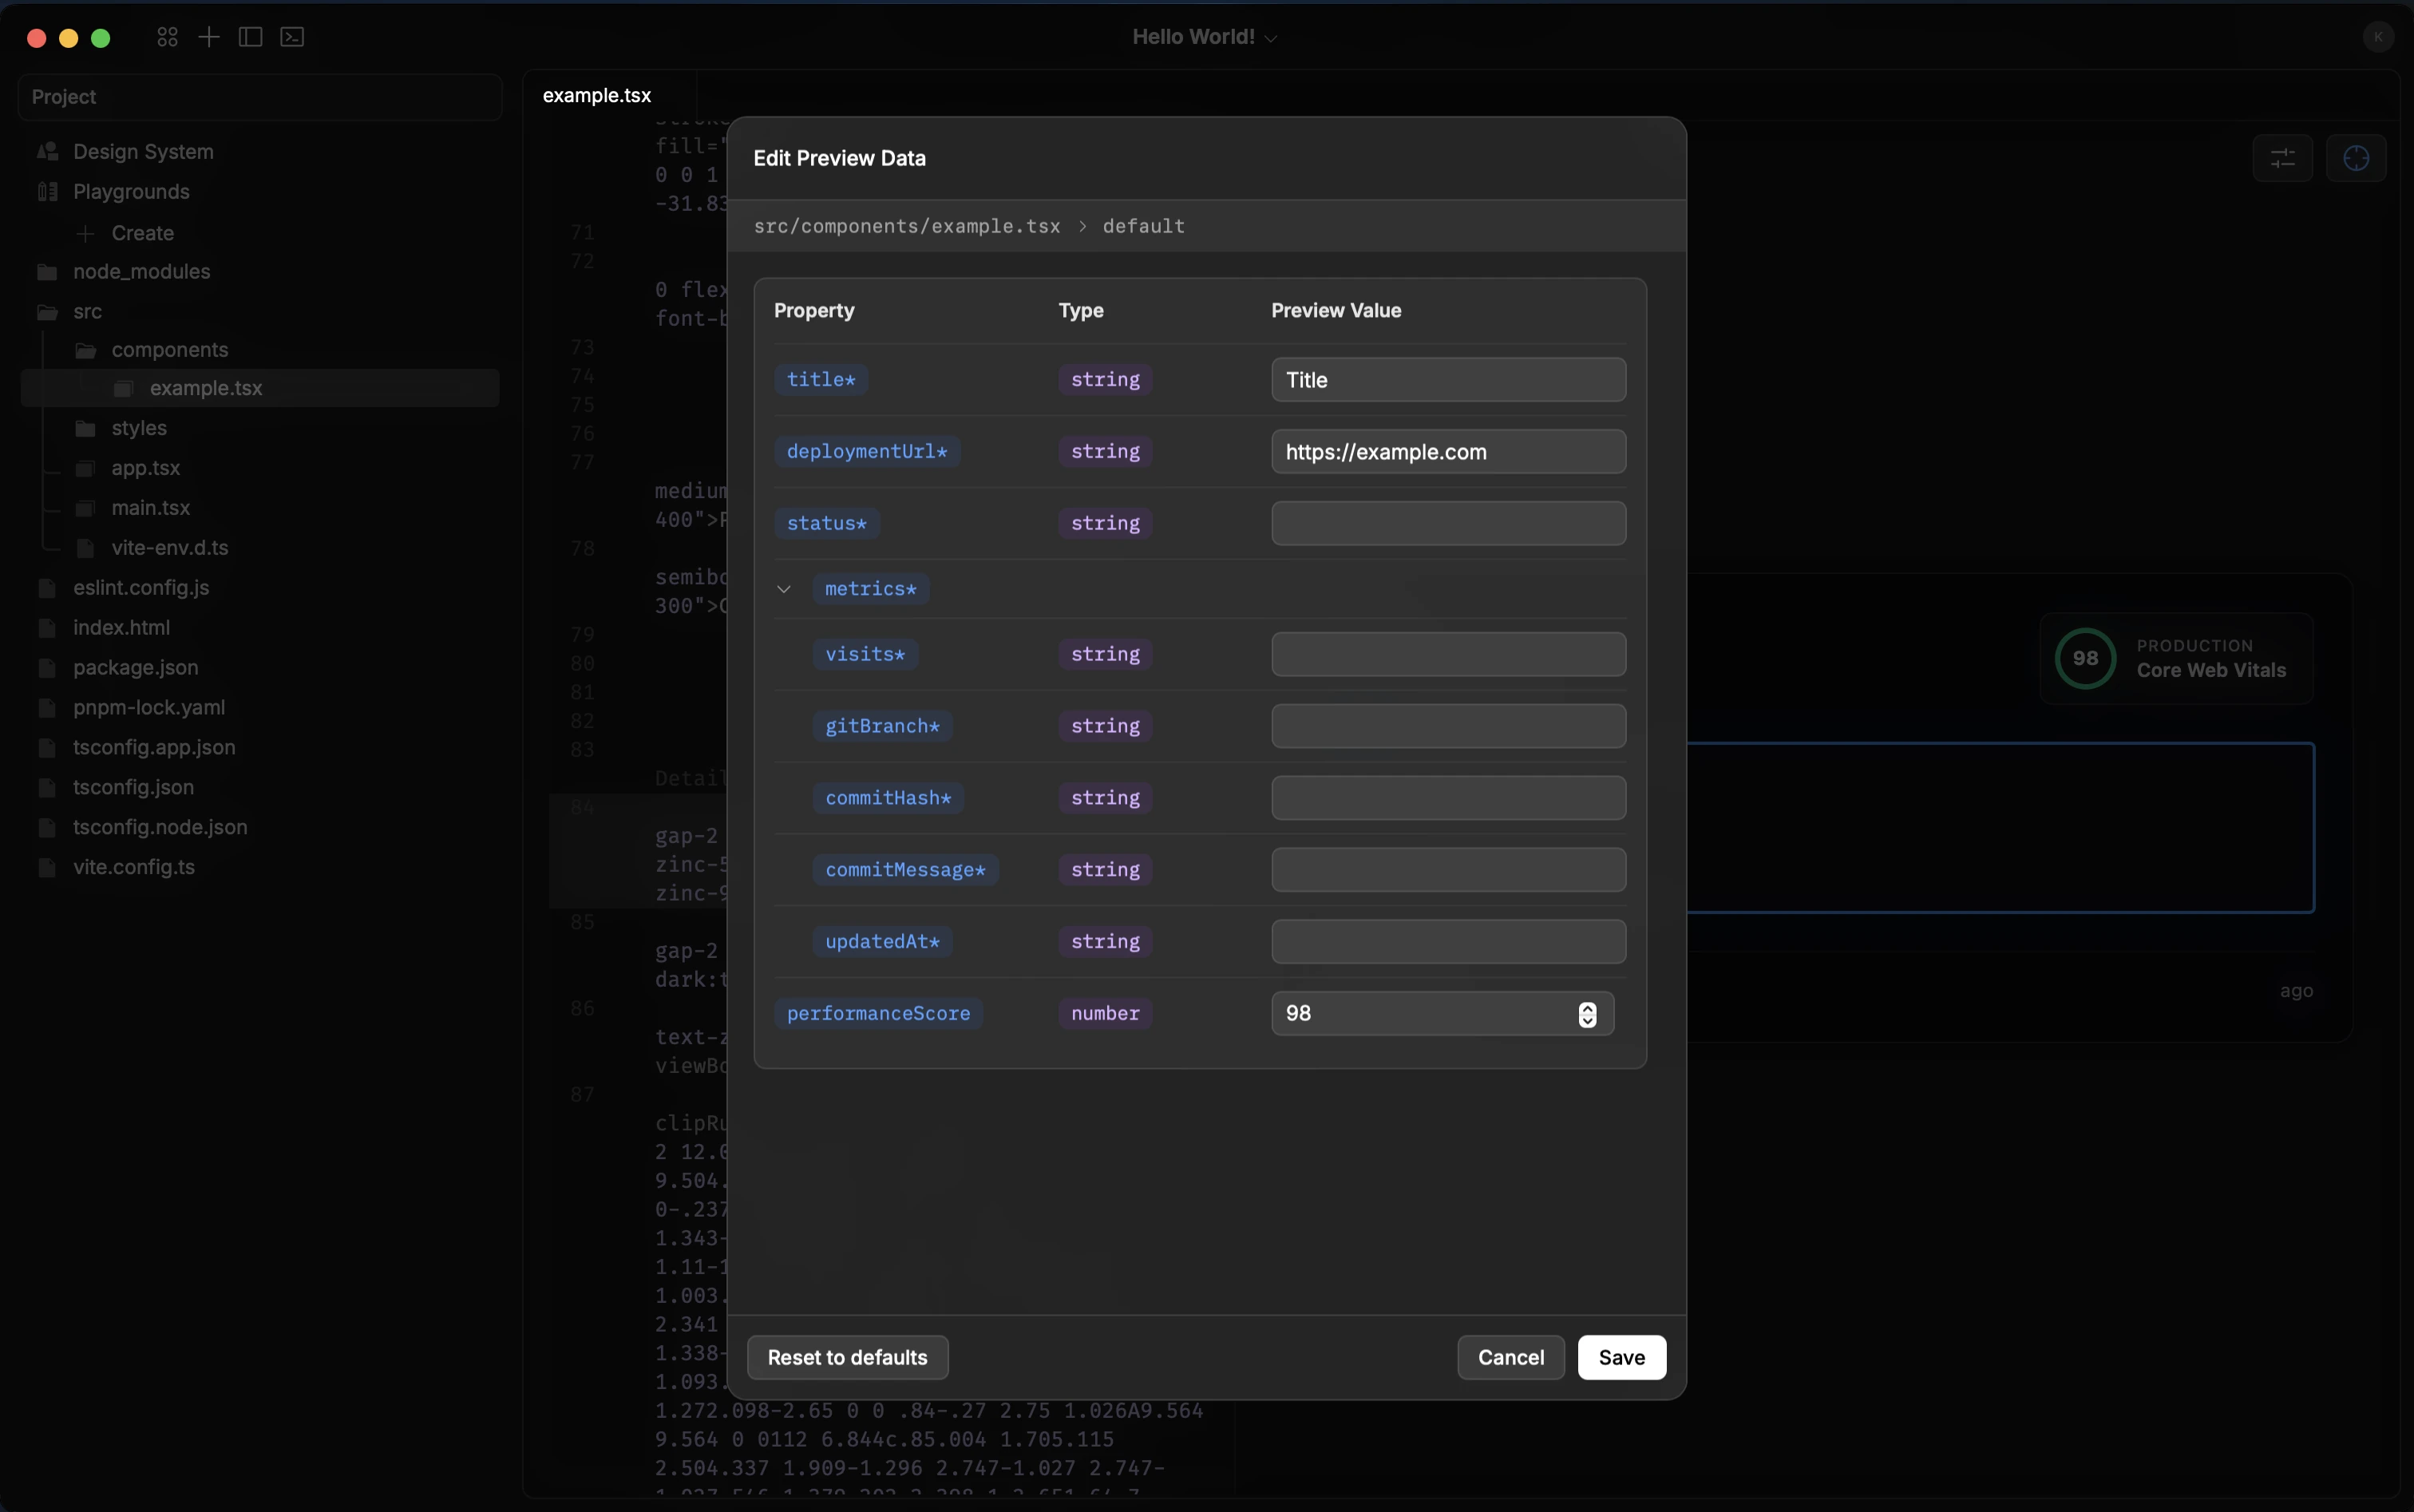Click the commitMessage* property tag
The image size is (2414, 1512).
point(906,870)
